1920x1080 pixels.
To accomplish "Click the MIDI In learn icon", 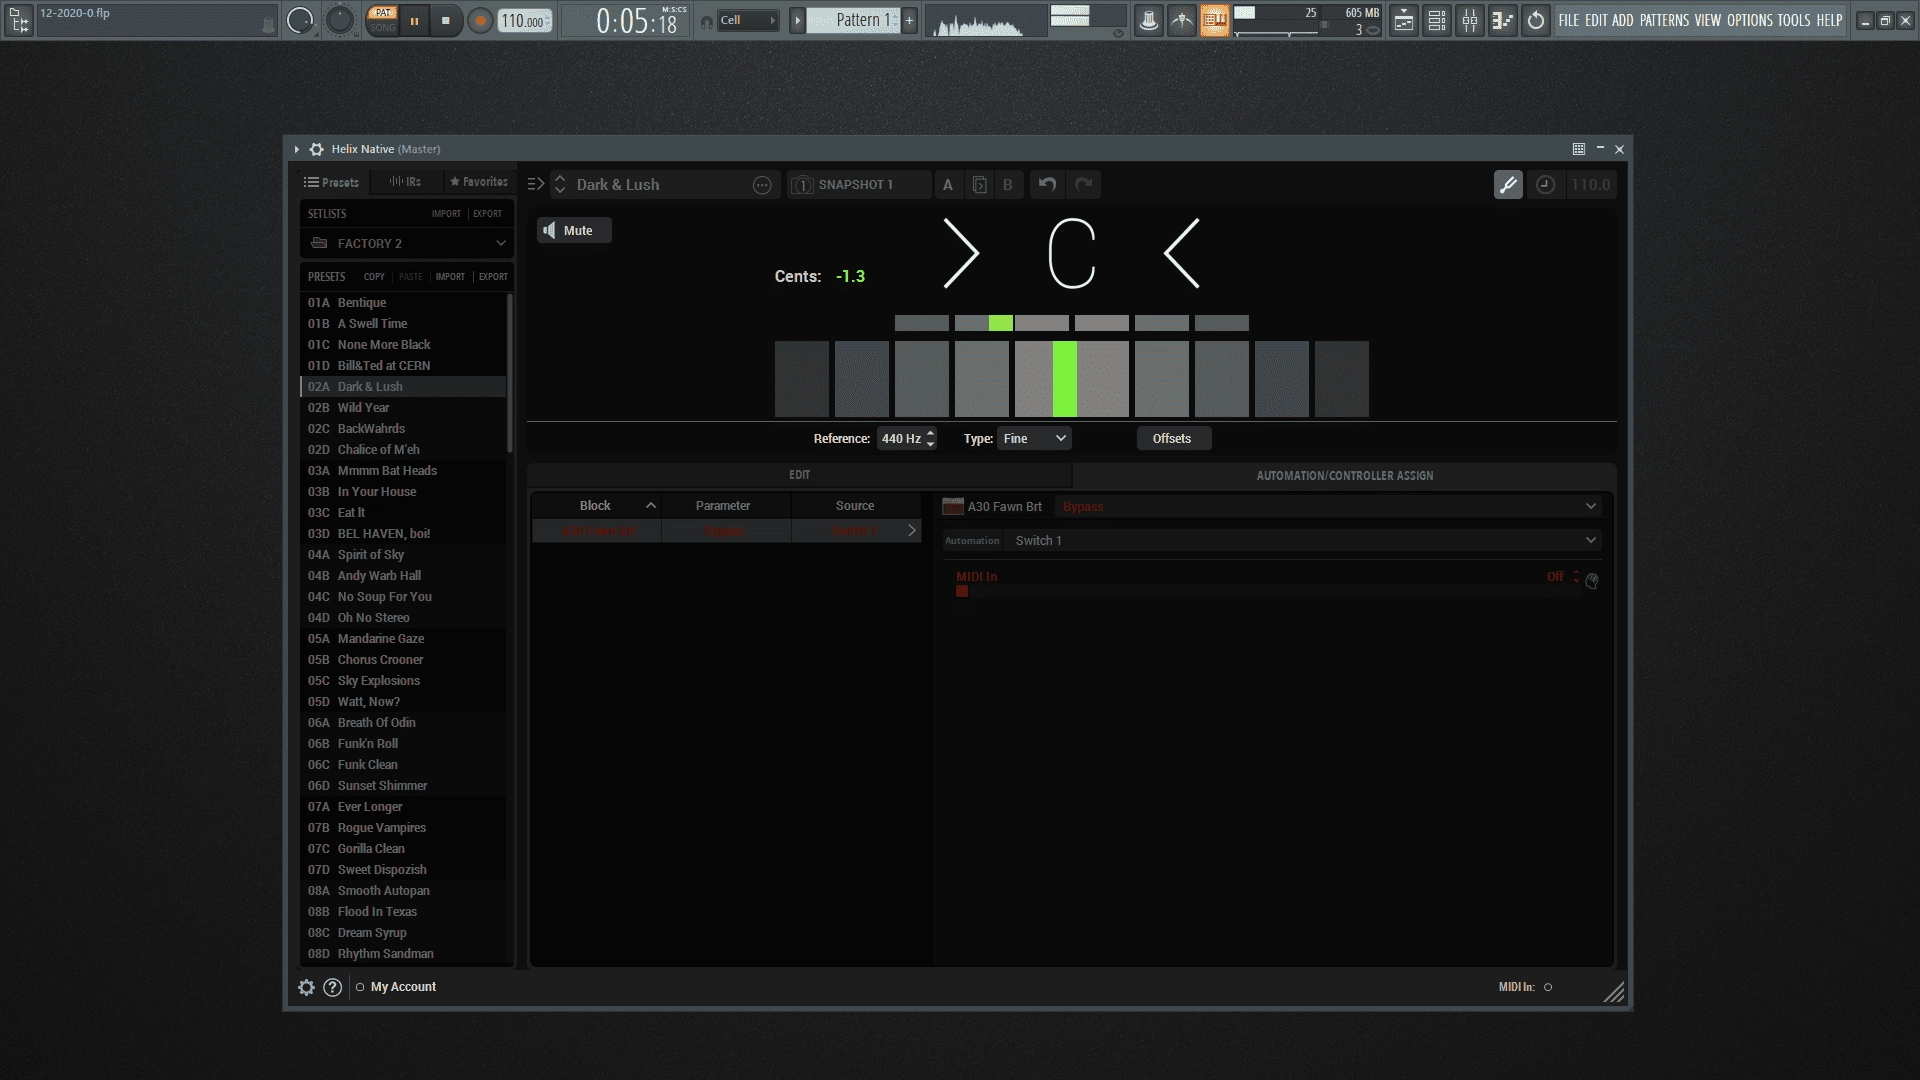I will (x=1592, y=581).
